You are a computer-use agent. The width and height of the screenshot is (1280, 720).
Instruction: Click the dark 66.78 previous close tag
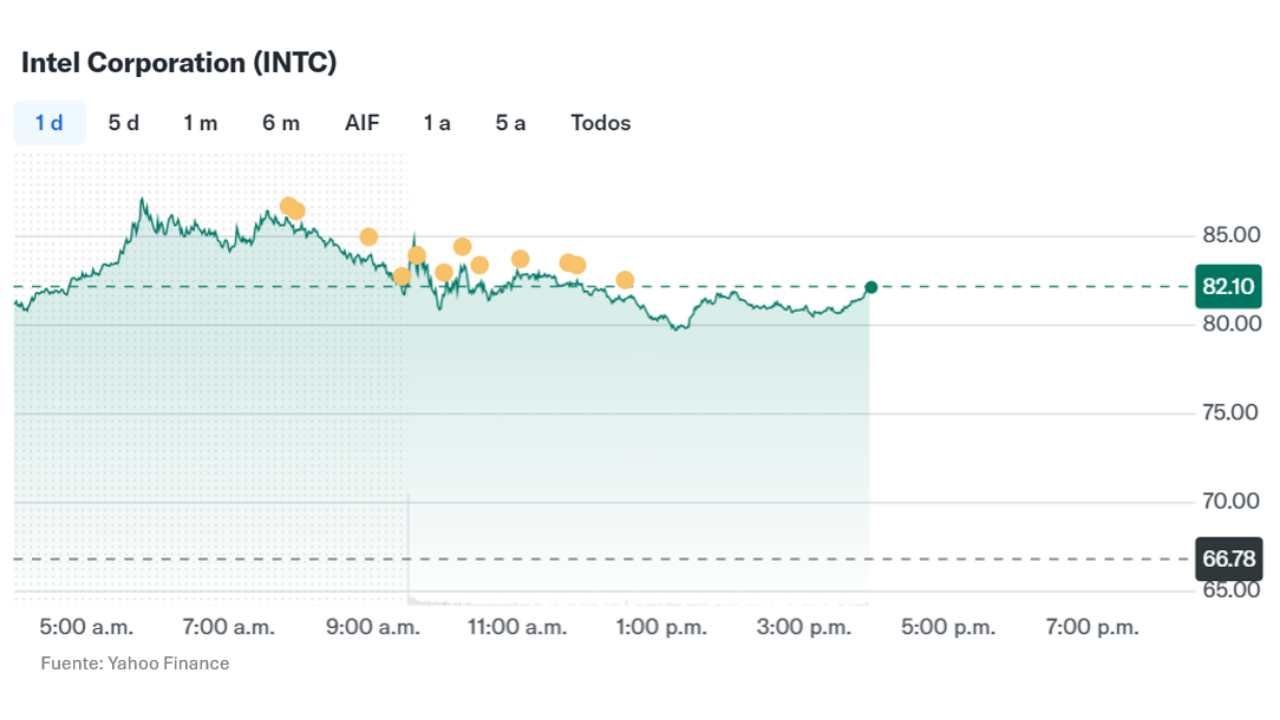(x=1228, y=558)
